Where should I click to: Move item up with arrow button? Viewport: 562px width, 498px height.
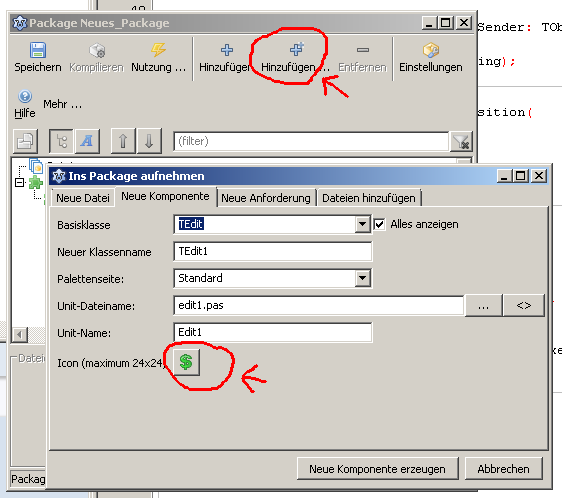[x=123, y=141]
